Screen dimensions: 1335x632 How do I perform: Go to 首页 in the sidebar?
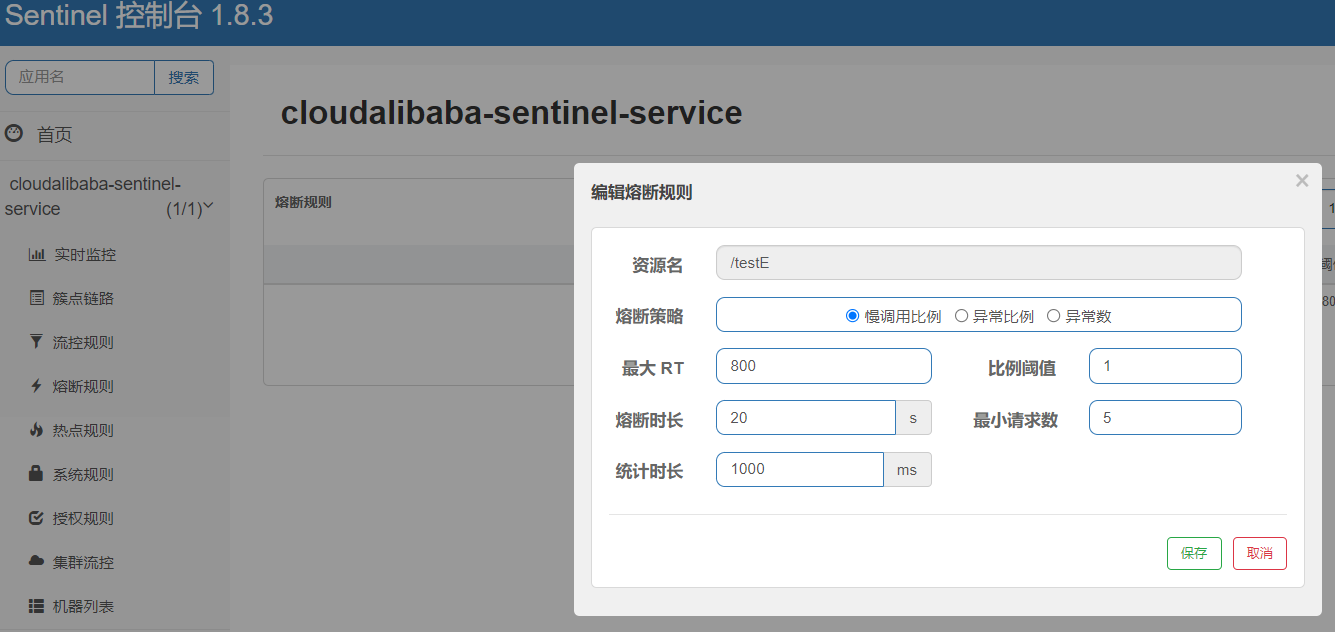[54, 135]
